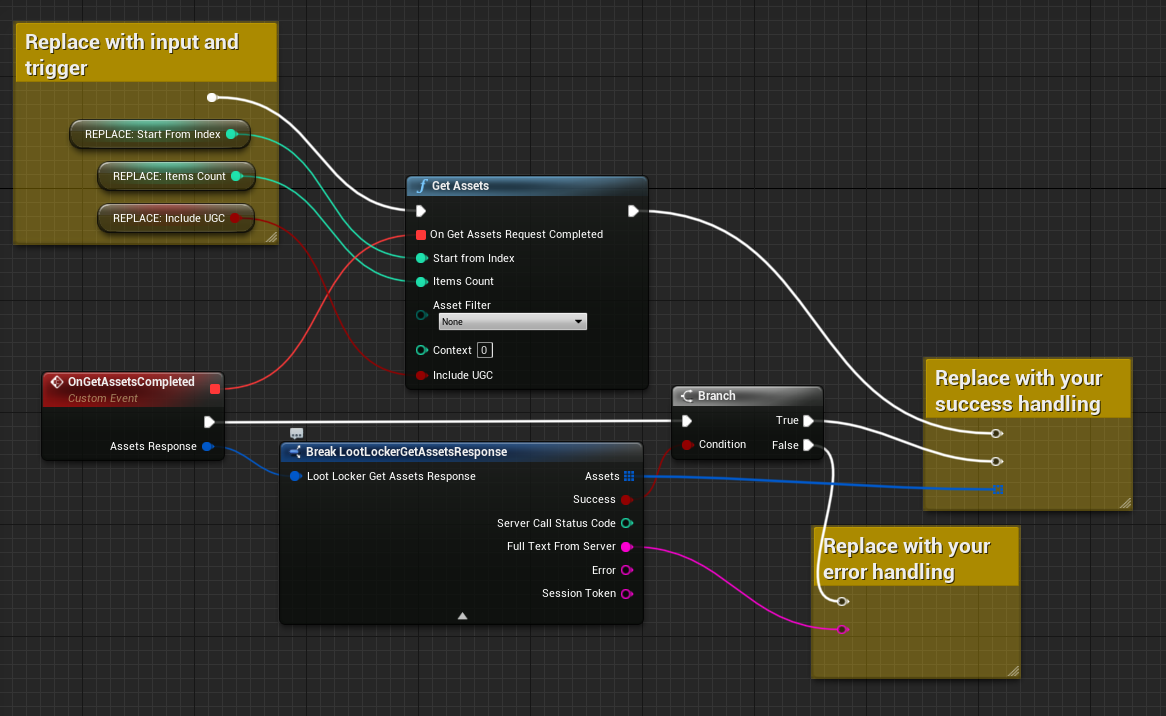This screenshot has width=1166, height=716.
Task: Open the Asset Filter dropdown
Action: [512, 322]
